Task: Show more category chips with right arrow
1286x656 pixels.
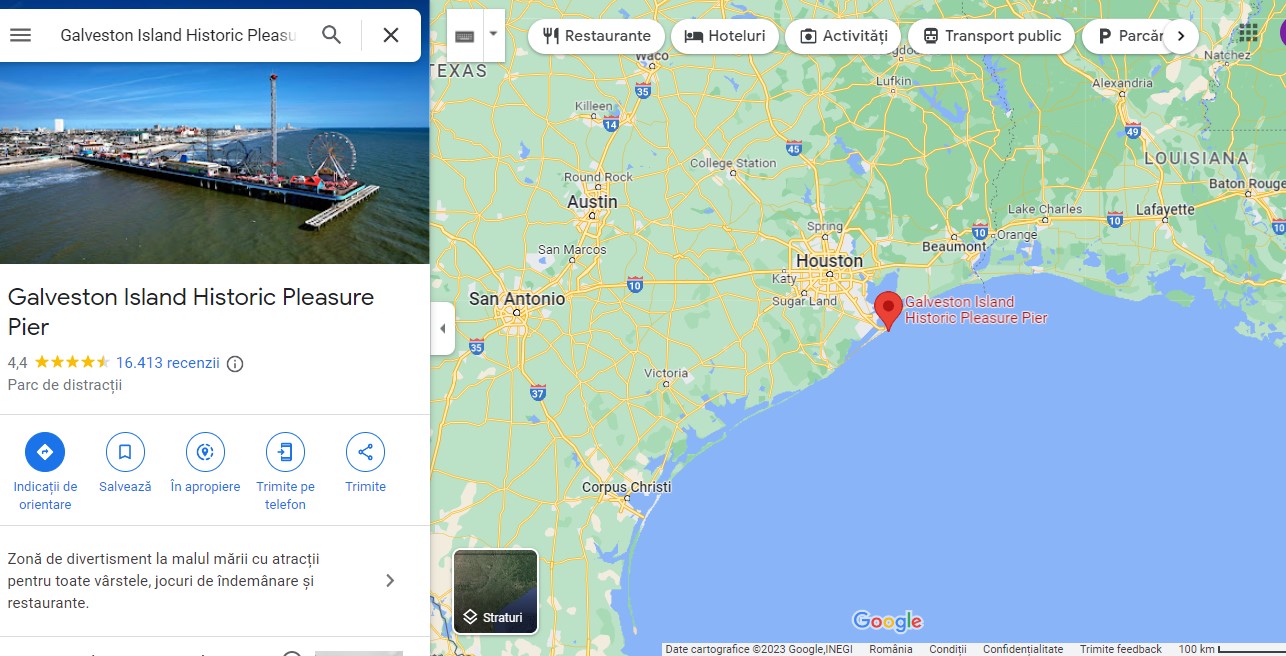Action: coord(1181,36)
